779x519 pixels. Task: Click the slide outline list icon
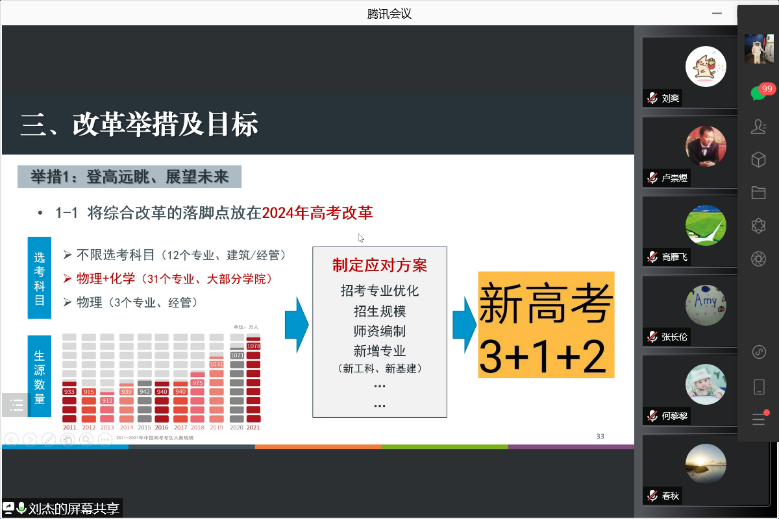[16, 405]
